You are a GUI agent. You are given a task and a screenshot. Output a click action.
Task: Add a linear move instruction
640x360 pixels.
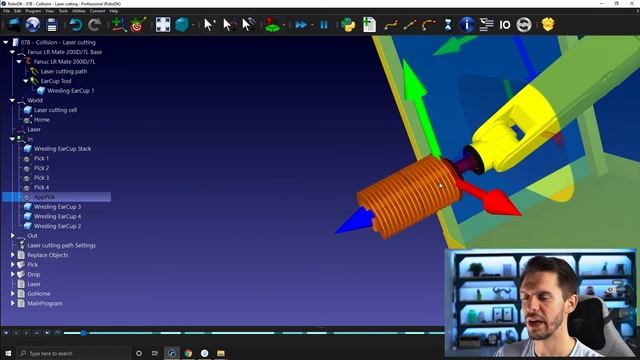click(x=410, y=25)
